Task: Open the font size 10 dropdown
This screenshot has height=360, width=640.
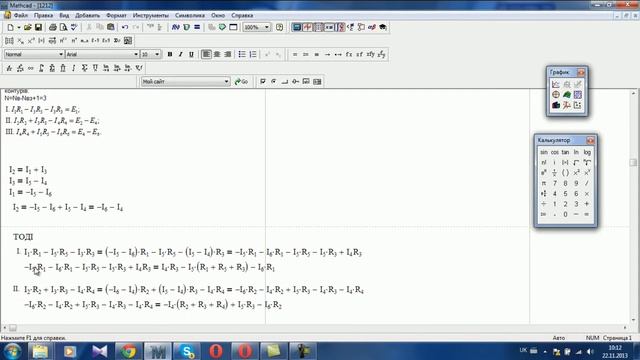Action: 157,54
